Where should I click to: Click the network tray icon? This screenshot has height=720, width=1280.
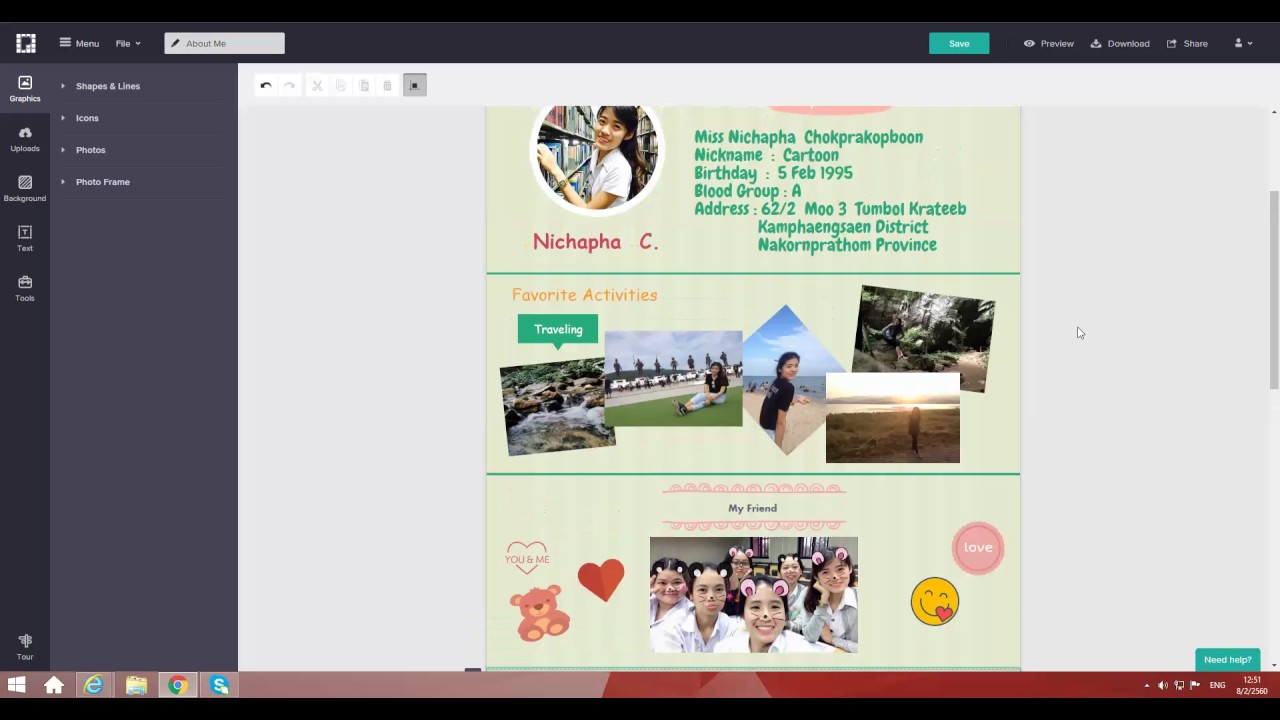click(1179, 685)
